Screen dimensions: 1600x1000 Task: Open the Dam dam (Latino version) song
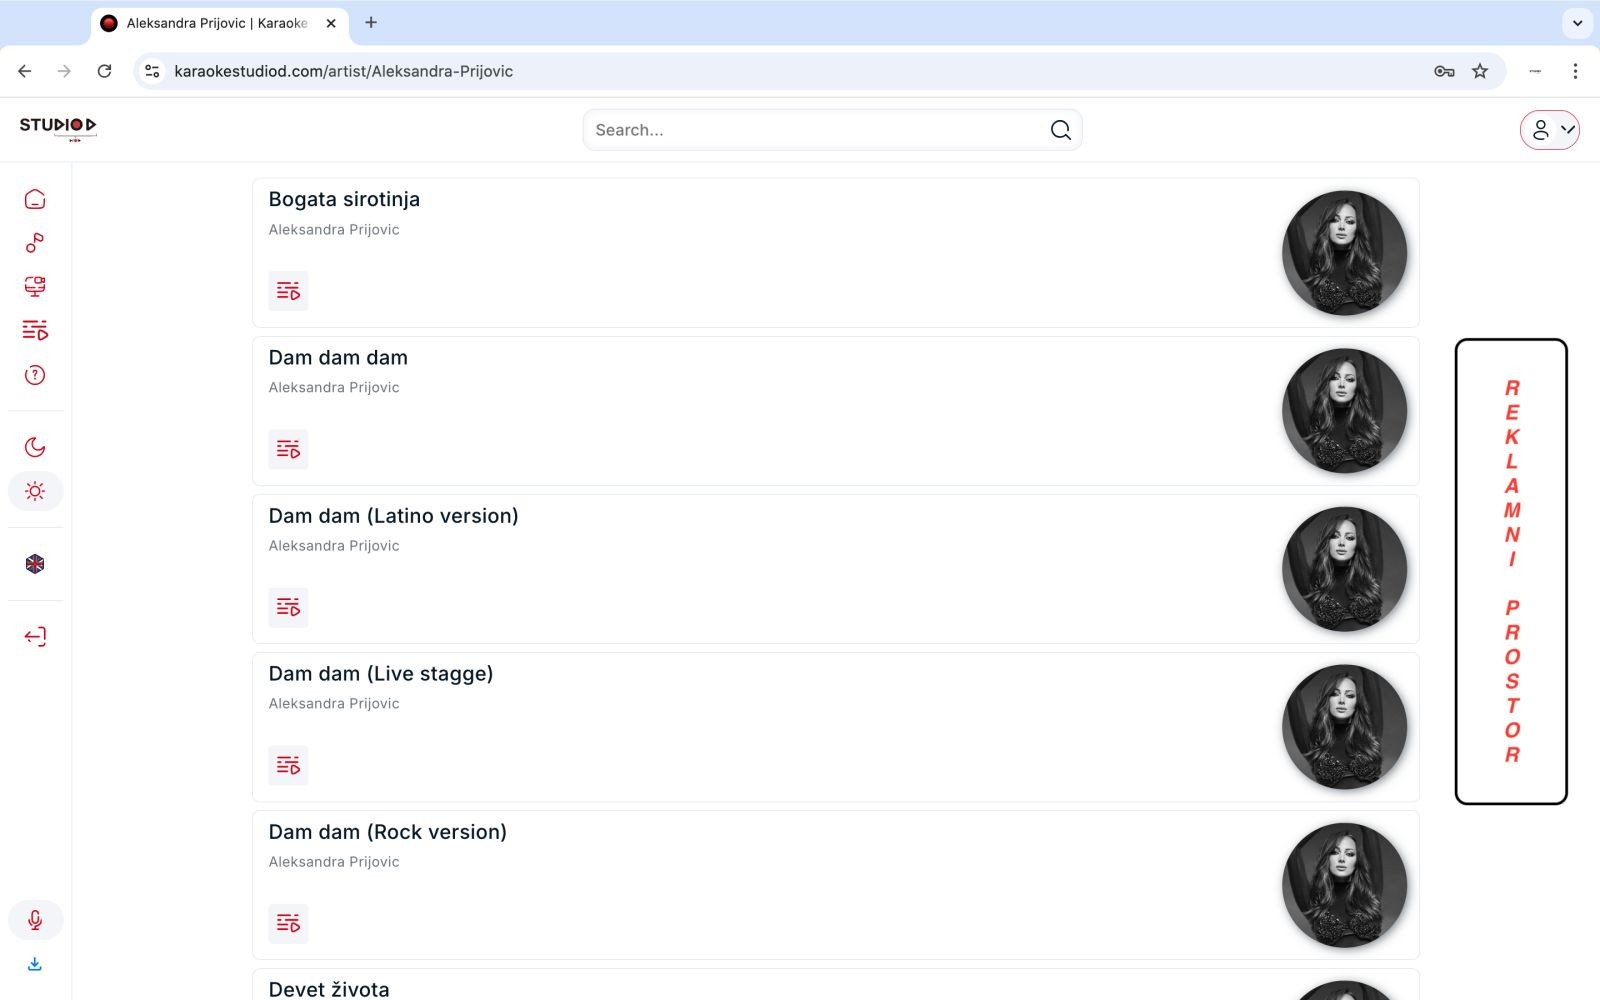[x=393, y=516]
